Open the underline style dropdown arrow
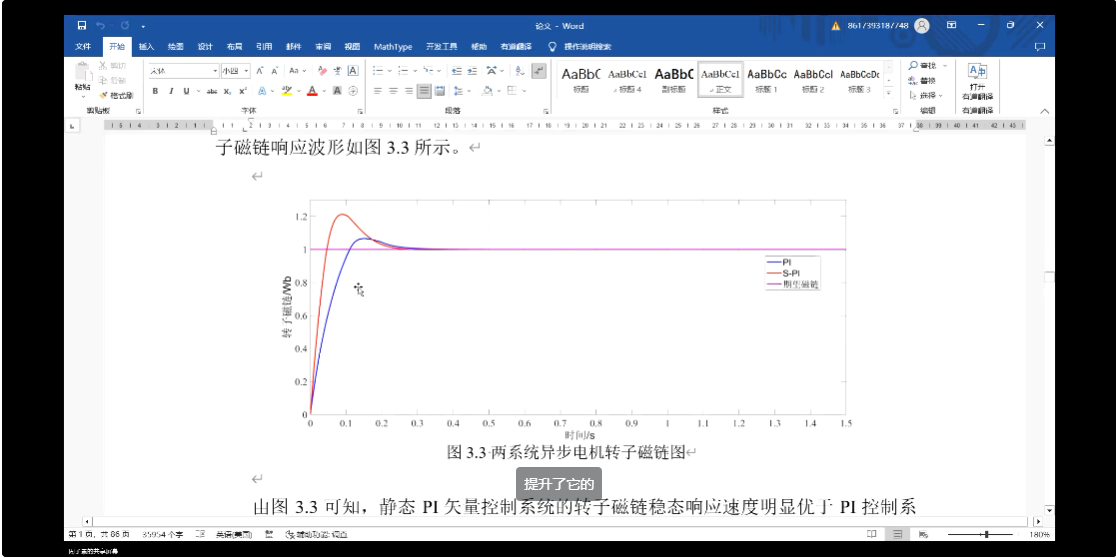Viewport: 1116px width, 558px height. (x=197, y=91)
